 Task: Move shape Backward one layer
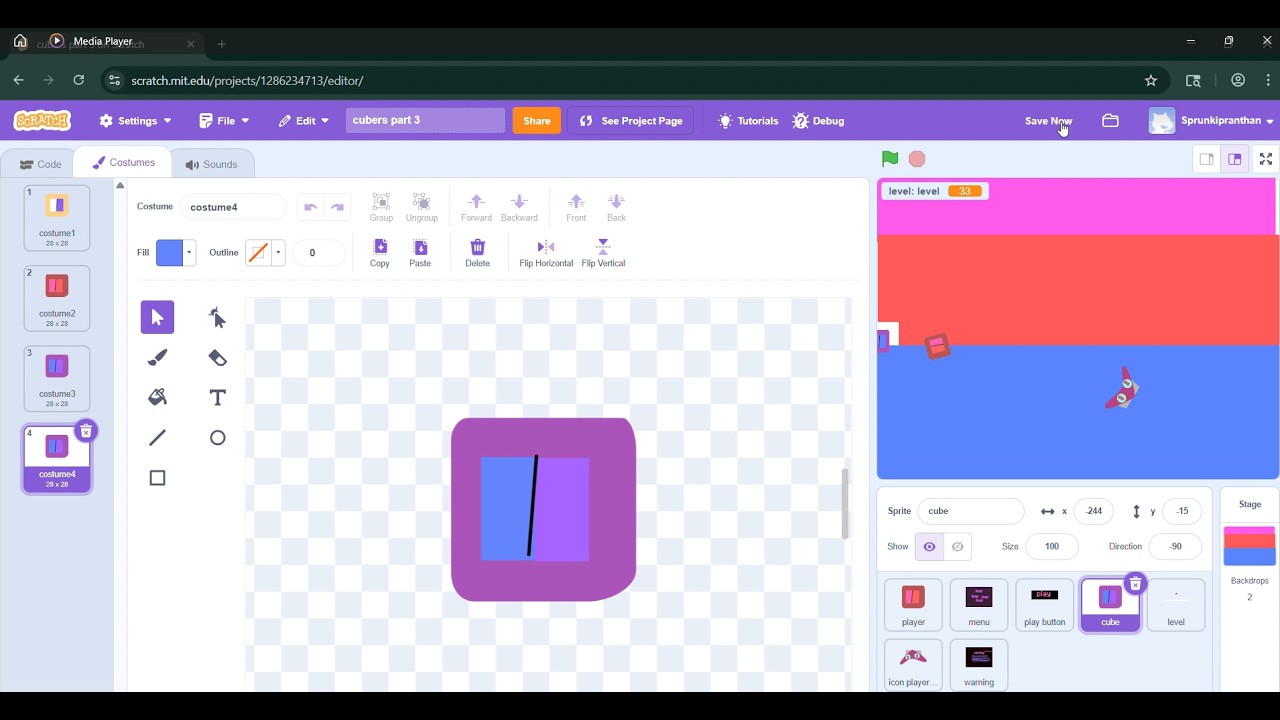click(x=519, y=207)
